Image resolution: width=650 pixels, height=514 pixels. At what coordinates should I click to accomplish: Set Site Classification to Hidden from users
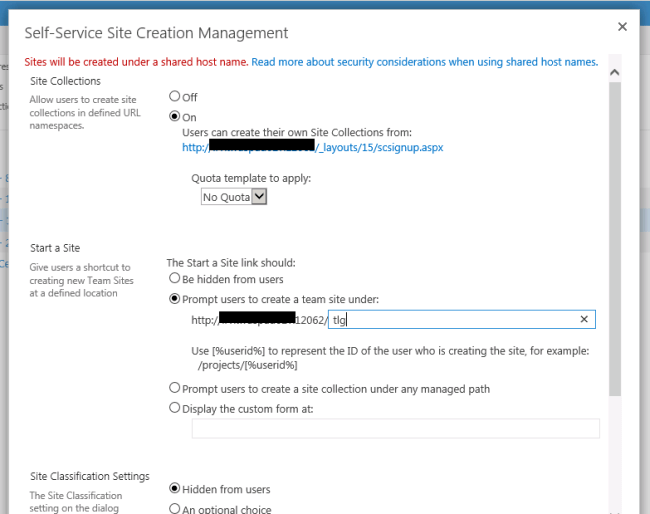tap(175, 488)
